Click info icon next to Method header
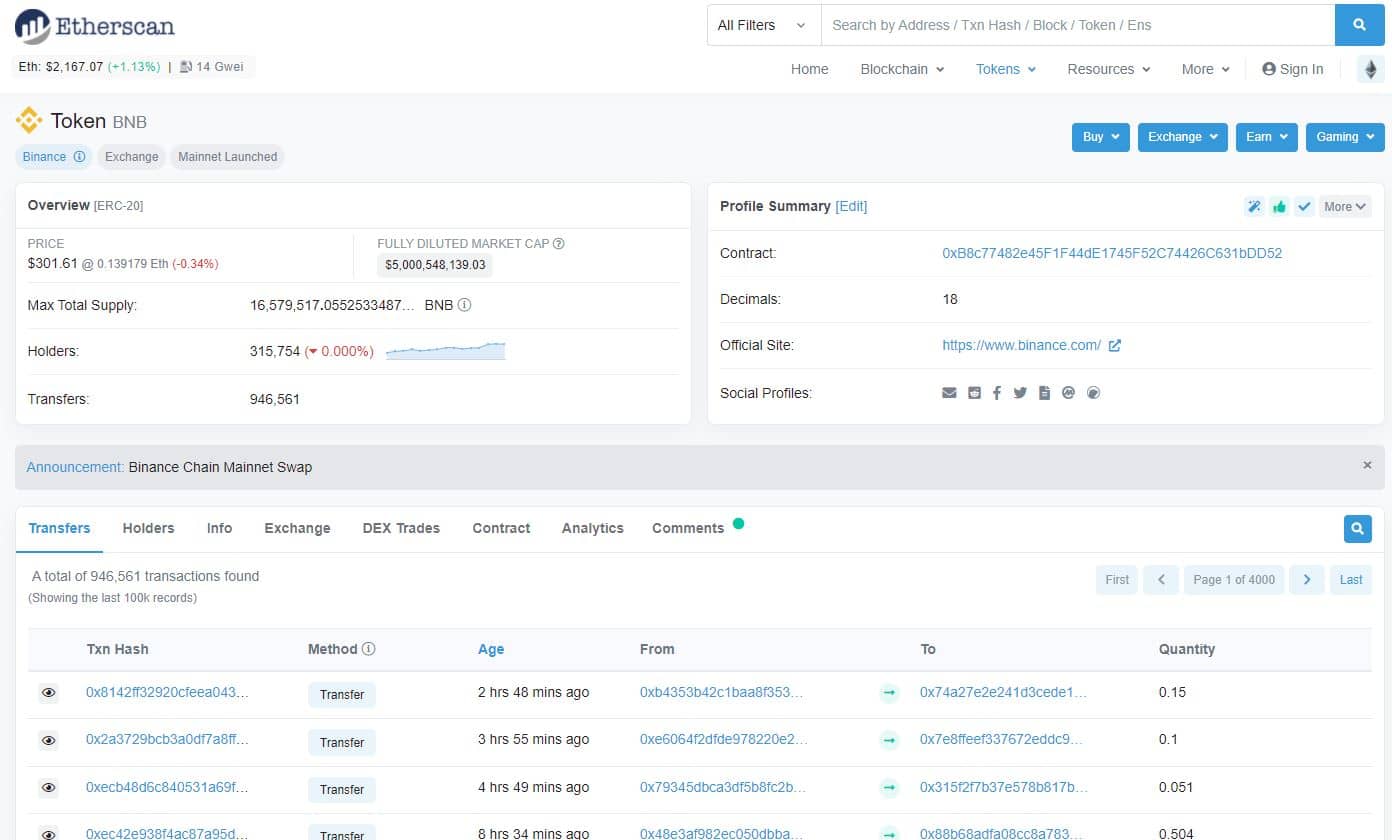 [369, 649]
